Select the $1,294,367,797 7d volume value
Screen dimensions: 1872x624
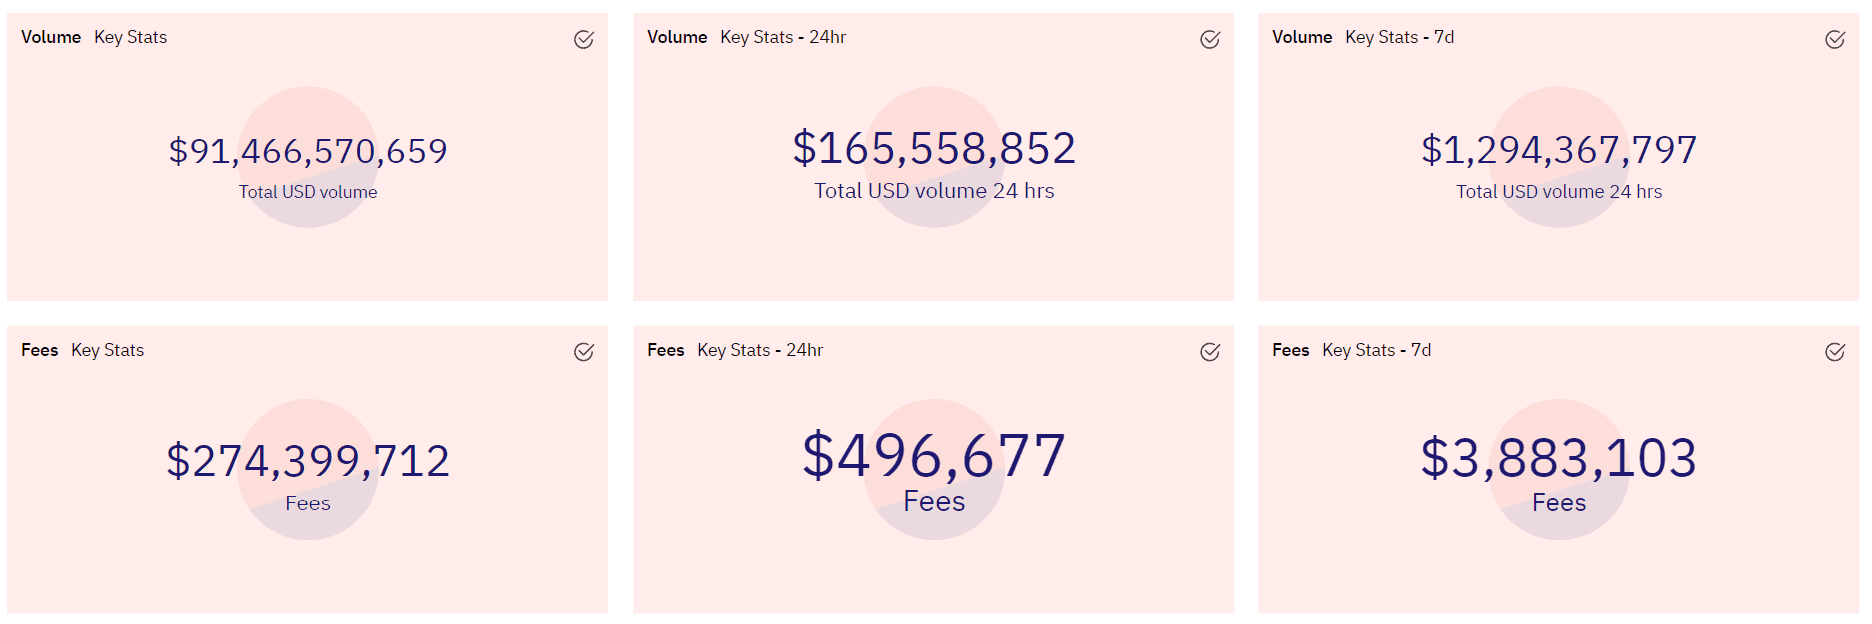(1559, 150)
